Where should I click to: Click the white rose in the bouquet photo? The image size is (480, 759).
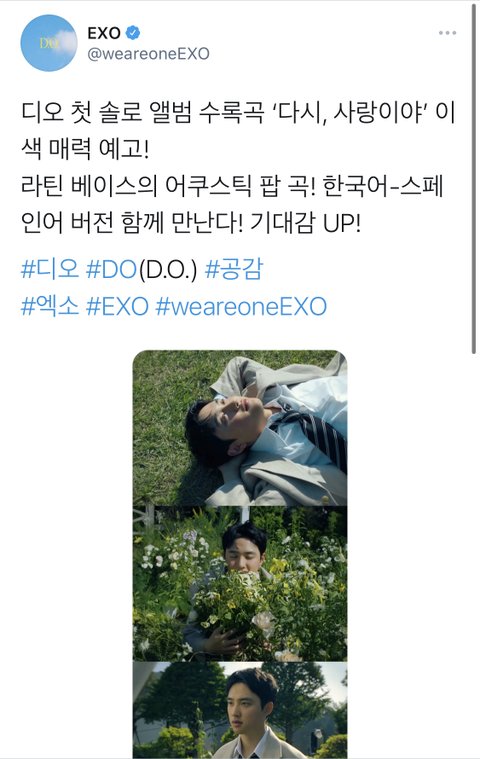pyautogui.click(x=265, y=620)
